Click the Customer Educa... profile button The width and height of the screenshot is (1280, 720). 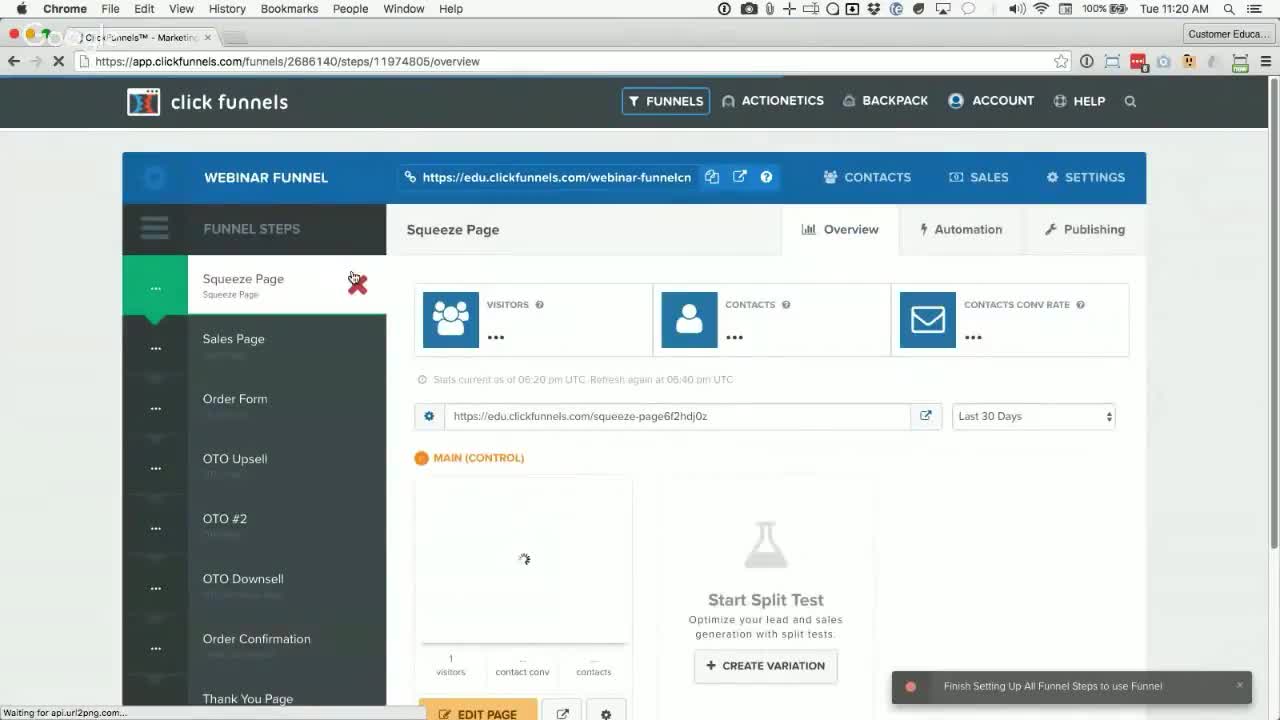pyautogui.click(x=1229, y=34)
